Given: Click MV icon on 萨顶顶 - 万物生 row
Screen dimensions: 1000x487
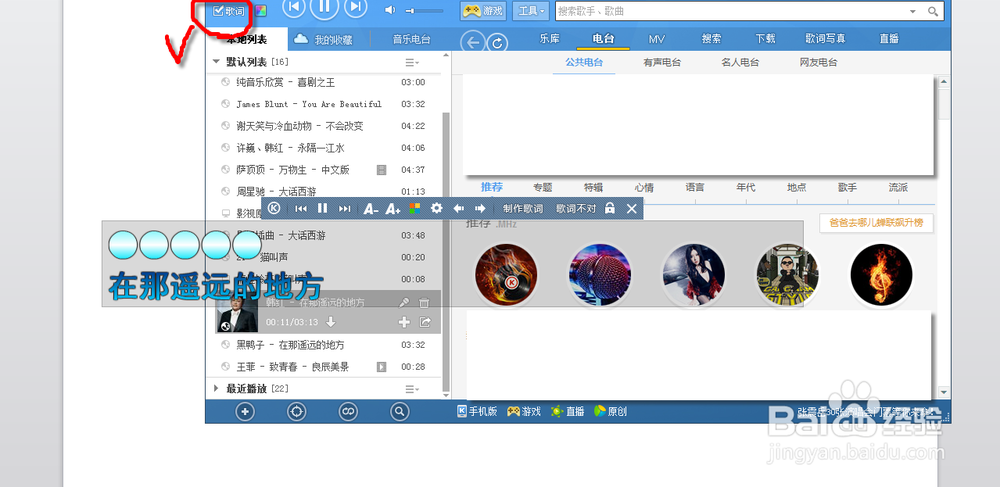Looking at the screenshot, I should click(381, 170).
